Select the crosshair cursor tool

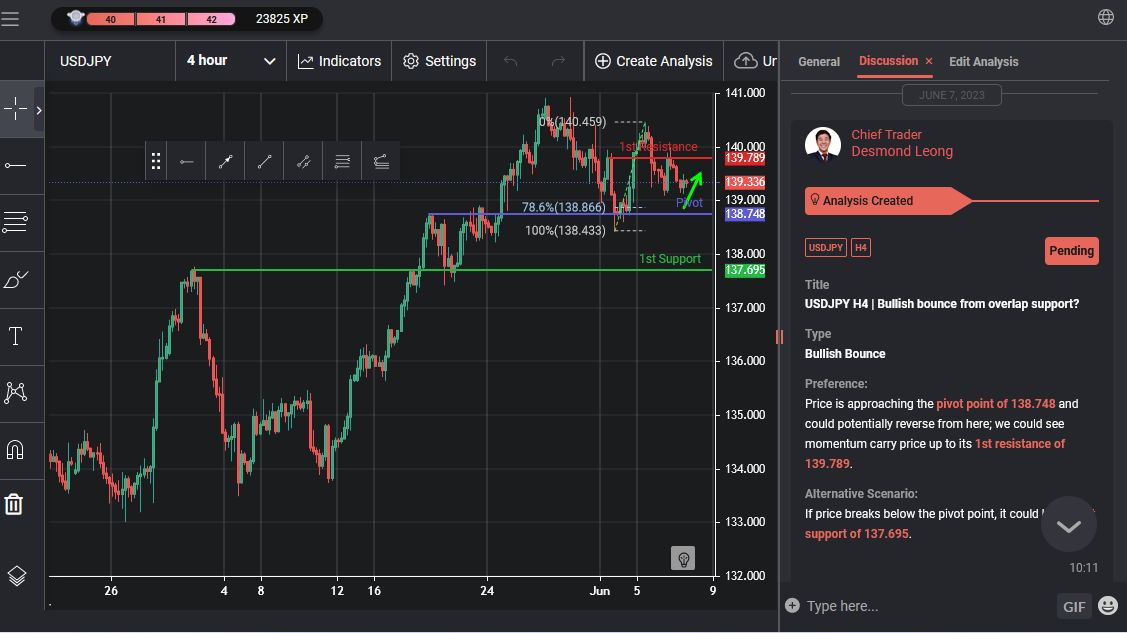[15, 109]
